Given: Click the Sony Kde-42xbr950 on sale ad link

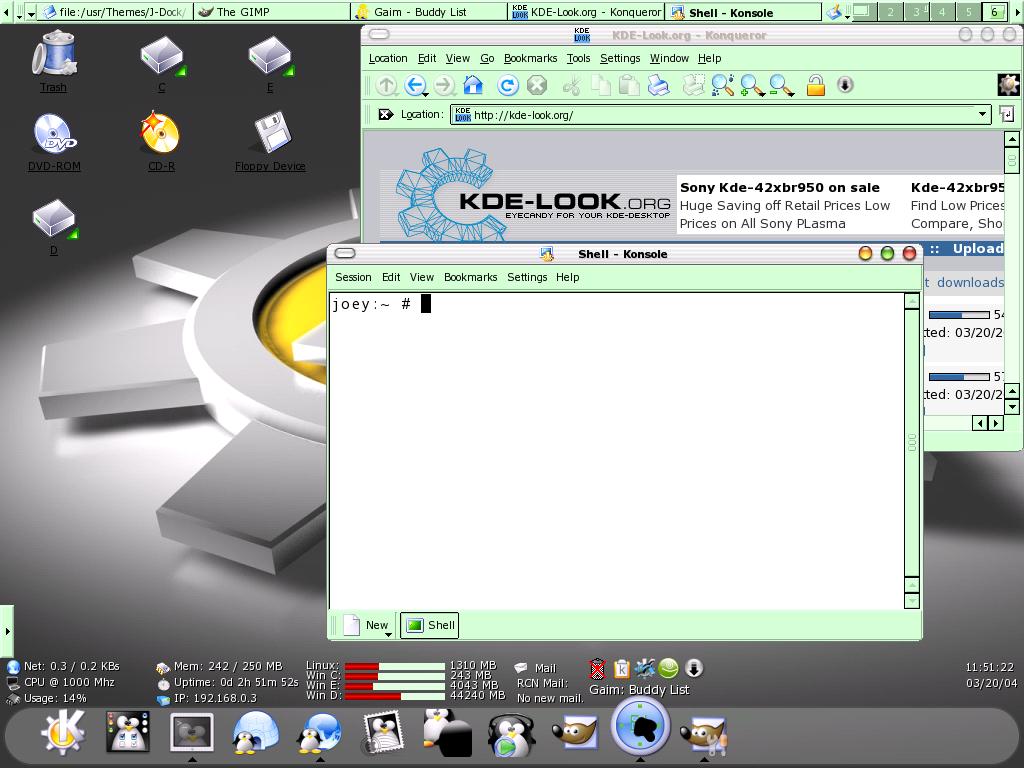Looking at the screenshot, I should (x=780, y=187).
